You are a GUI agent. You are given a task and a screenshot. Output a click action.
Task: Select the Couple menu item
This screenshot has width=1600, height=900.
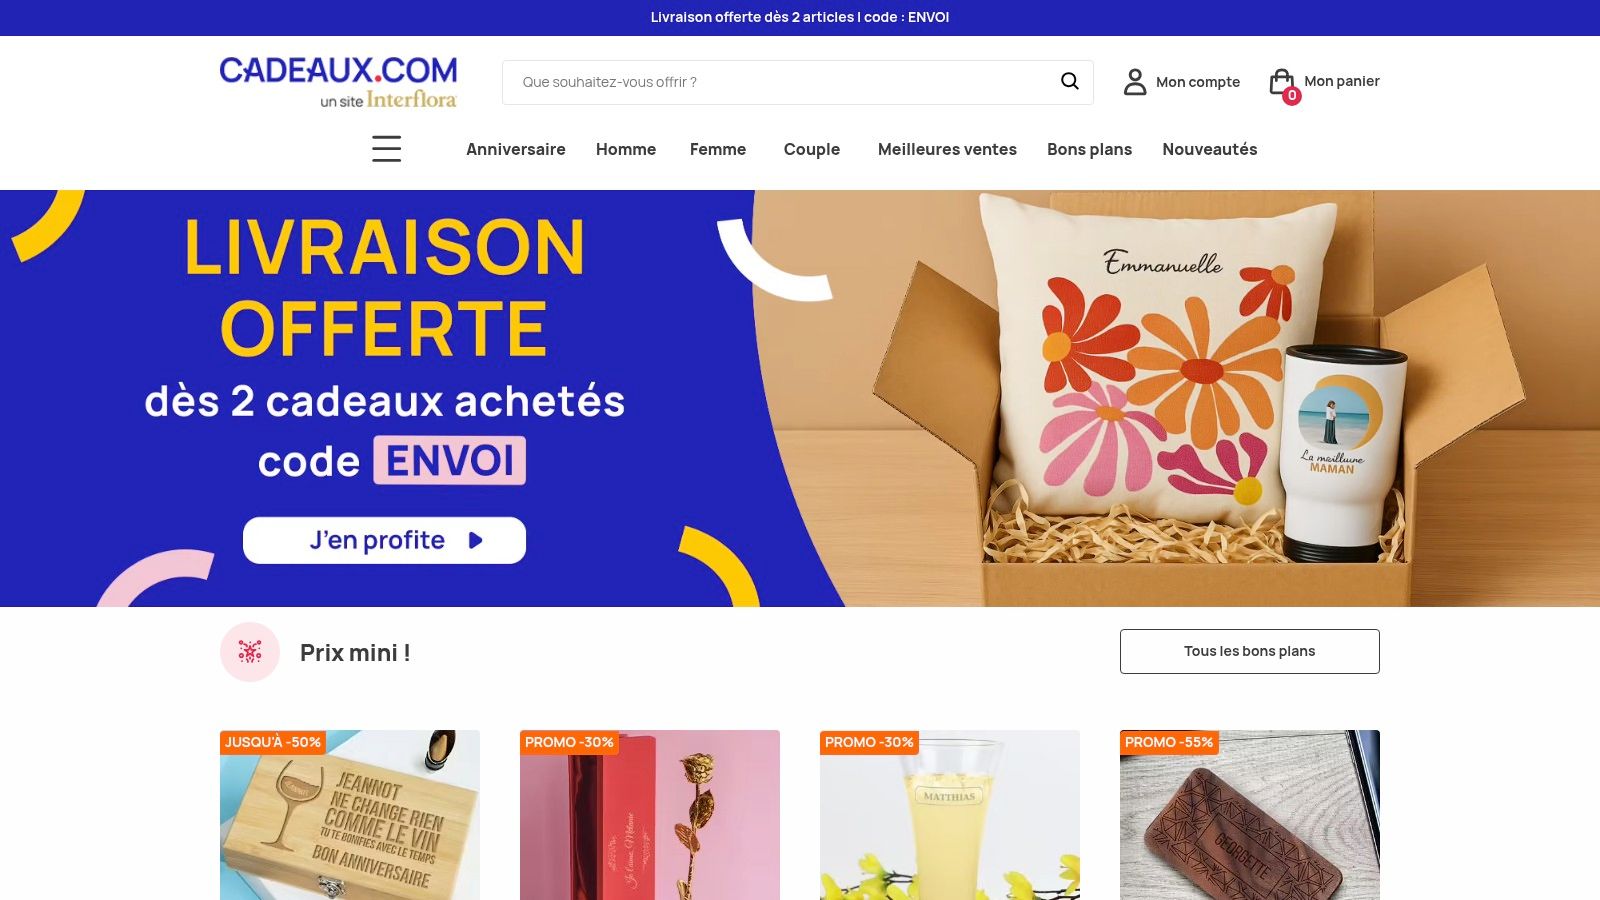tap(812, 149)
